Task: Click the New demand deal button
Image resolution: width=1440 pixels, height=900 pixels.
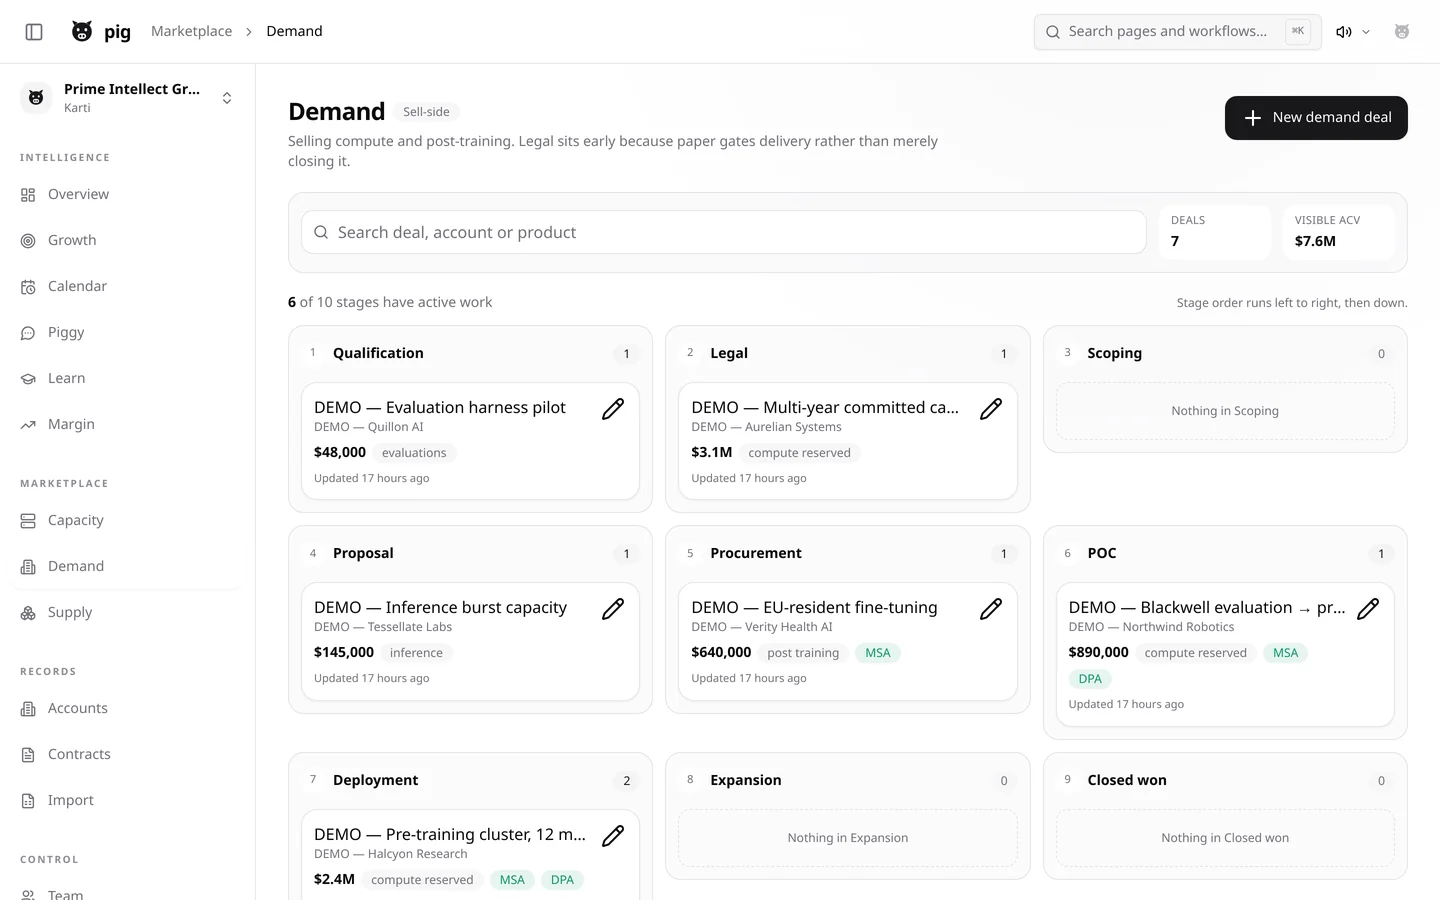Action: (1316, 118)
